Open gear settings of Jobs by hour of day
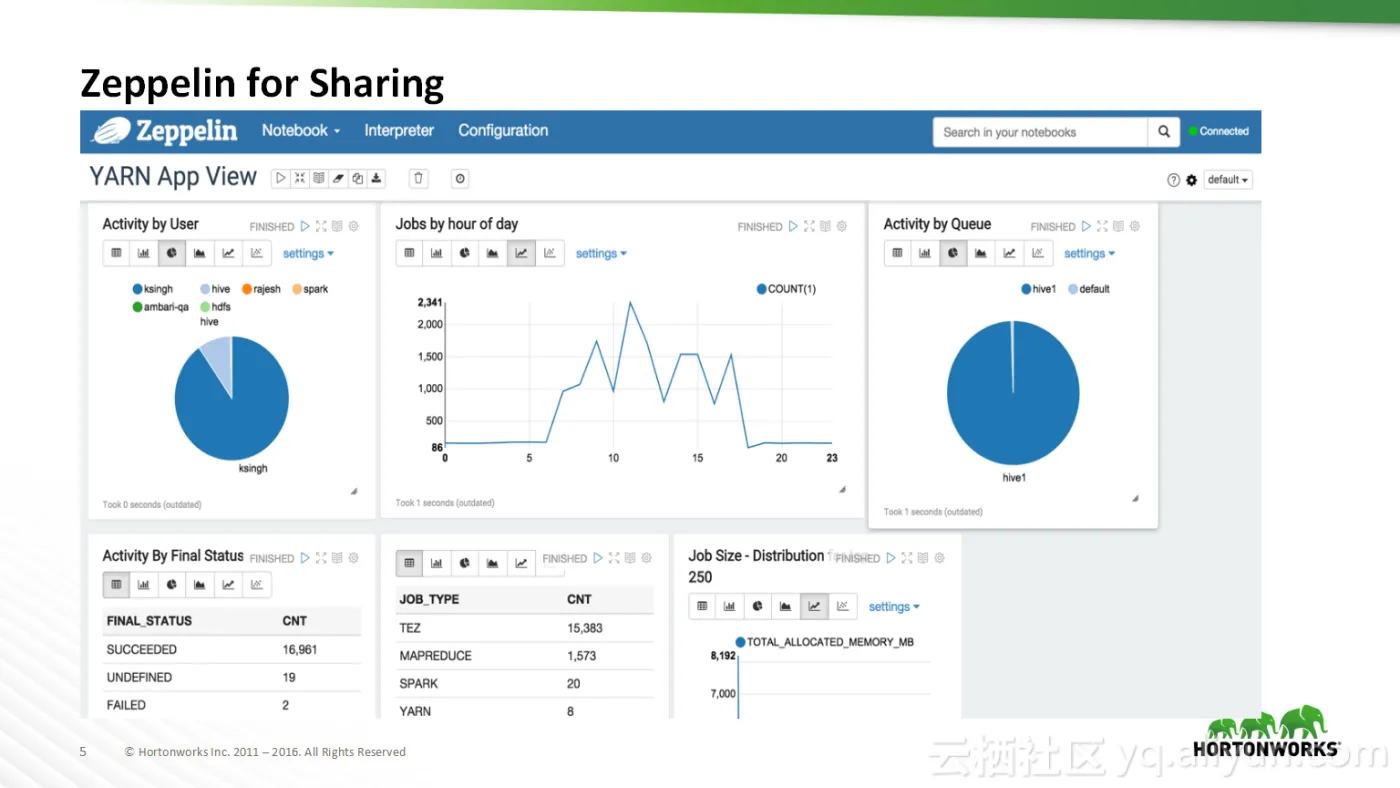This screenshot has width=1400, height=788. [x=841, y=227]
